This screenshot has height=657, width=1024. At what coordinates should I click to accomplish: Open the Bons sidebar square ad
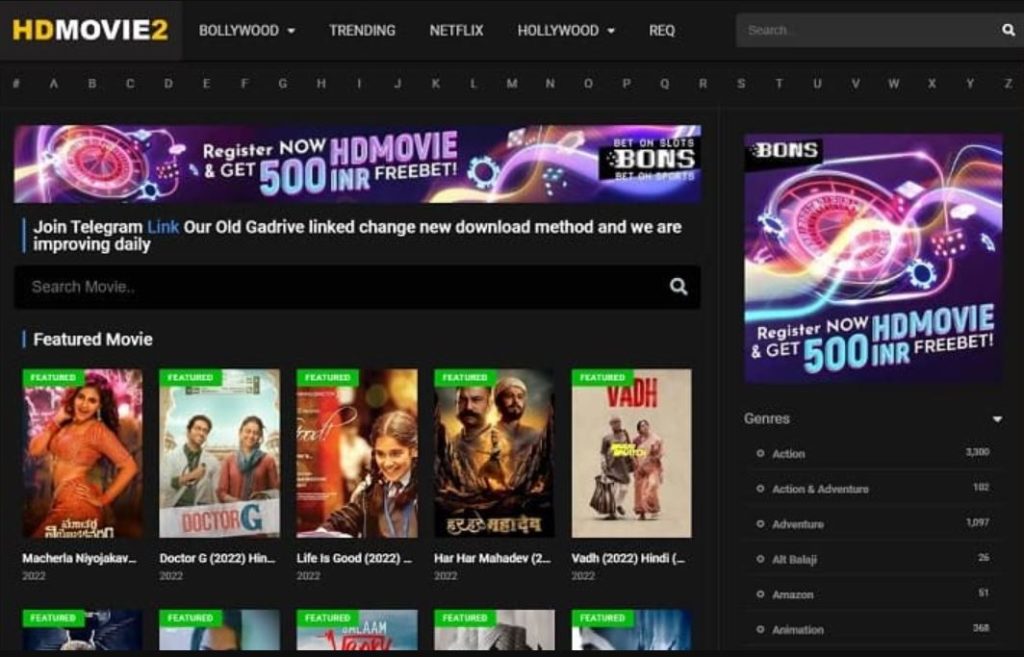point(873,258)
